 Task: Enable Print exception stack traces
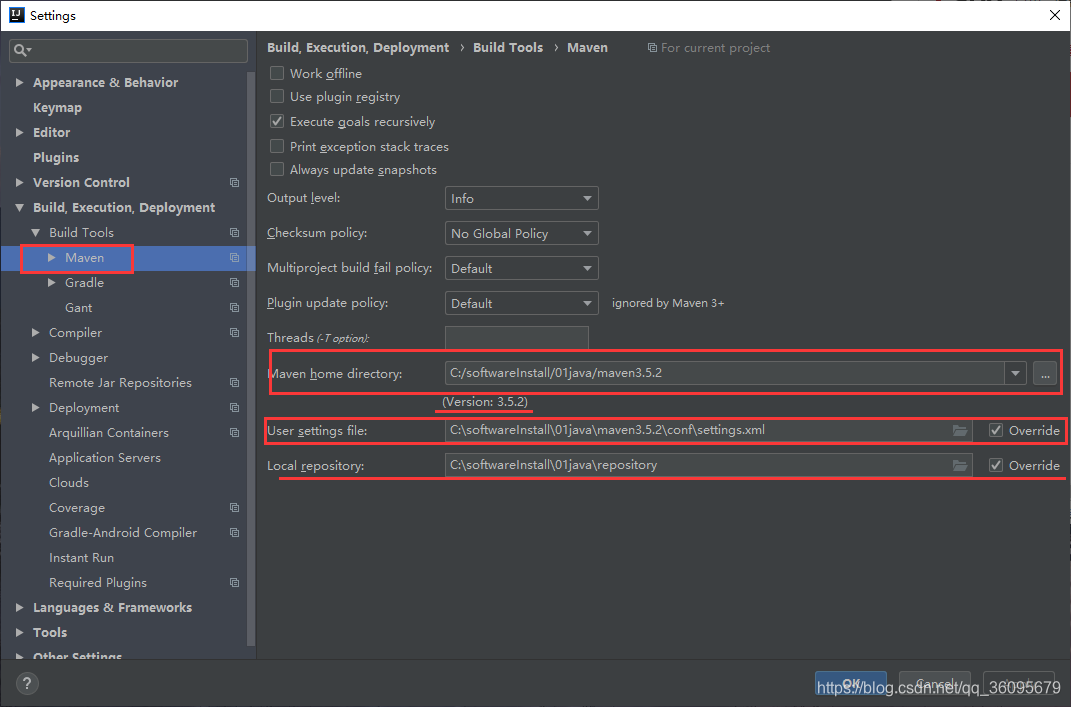pos(277,146)
